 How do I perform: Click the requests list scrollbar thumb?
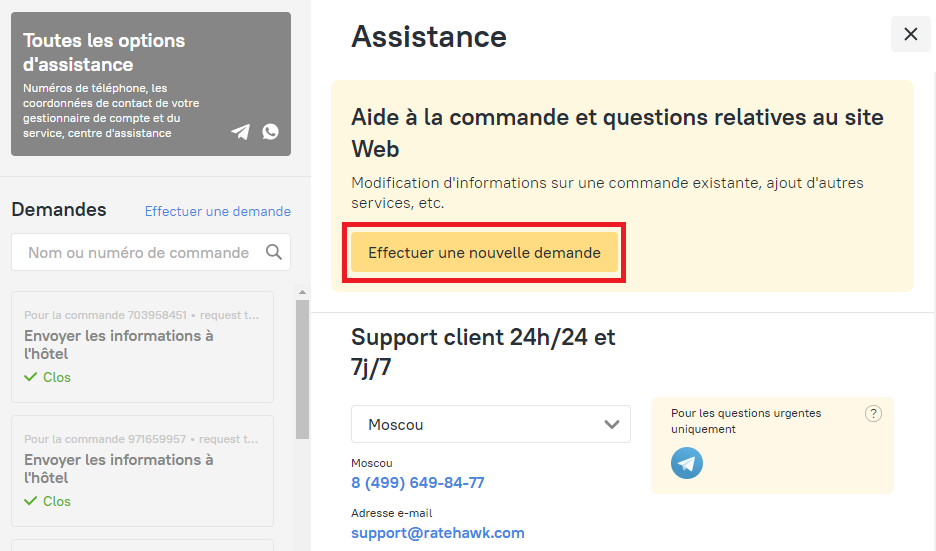302,368
